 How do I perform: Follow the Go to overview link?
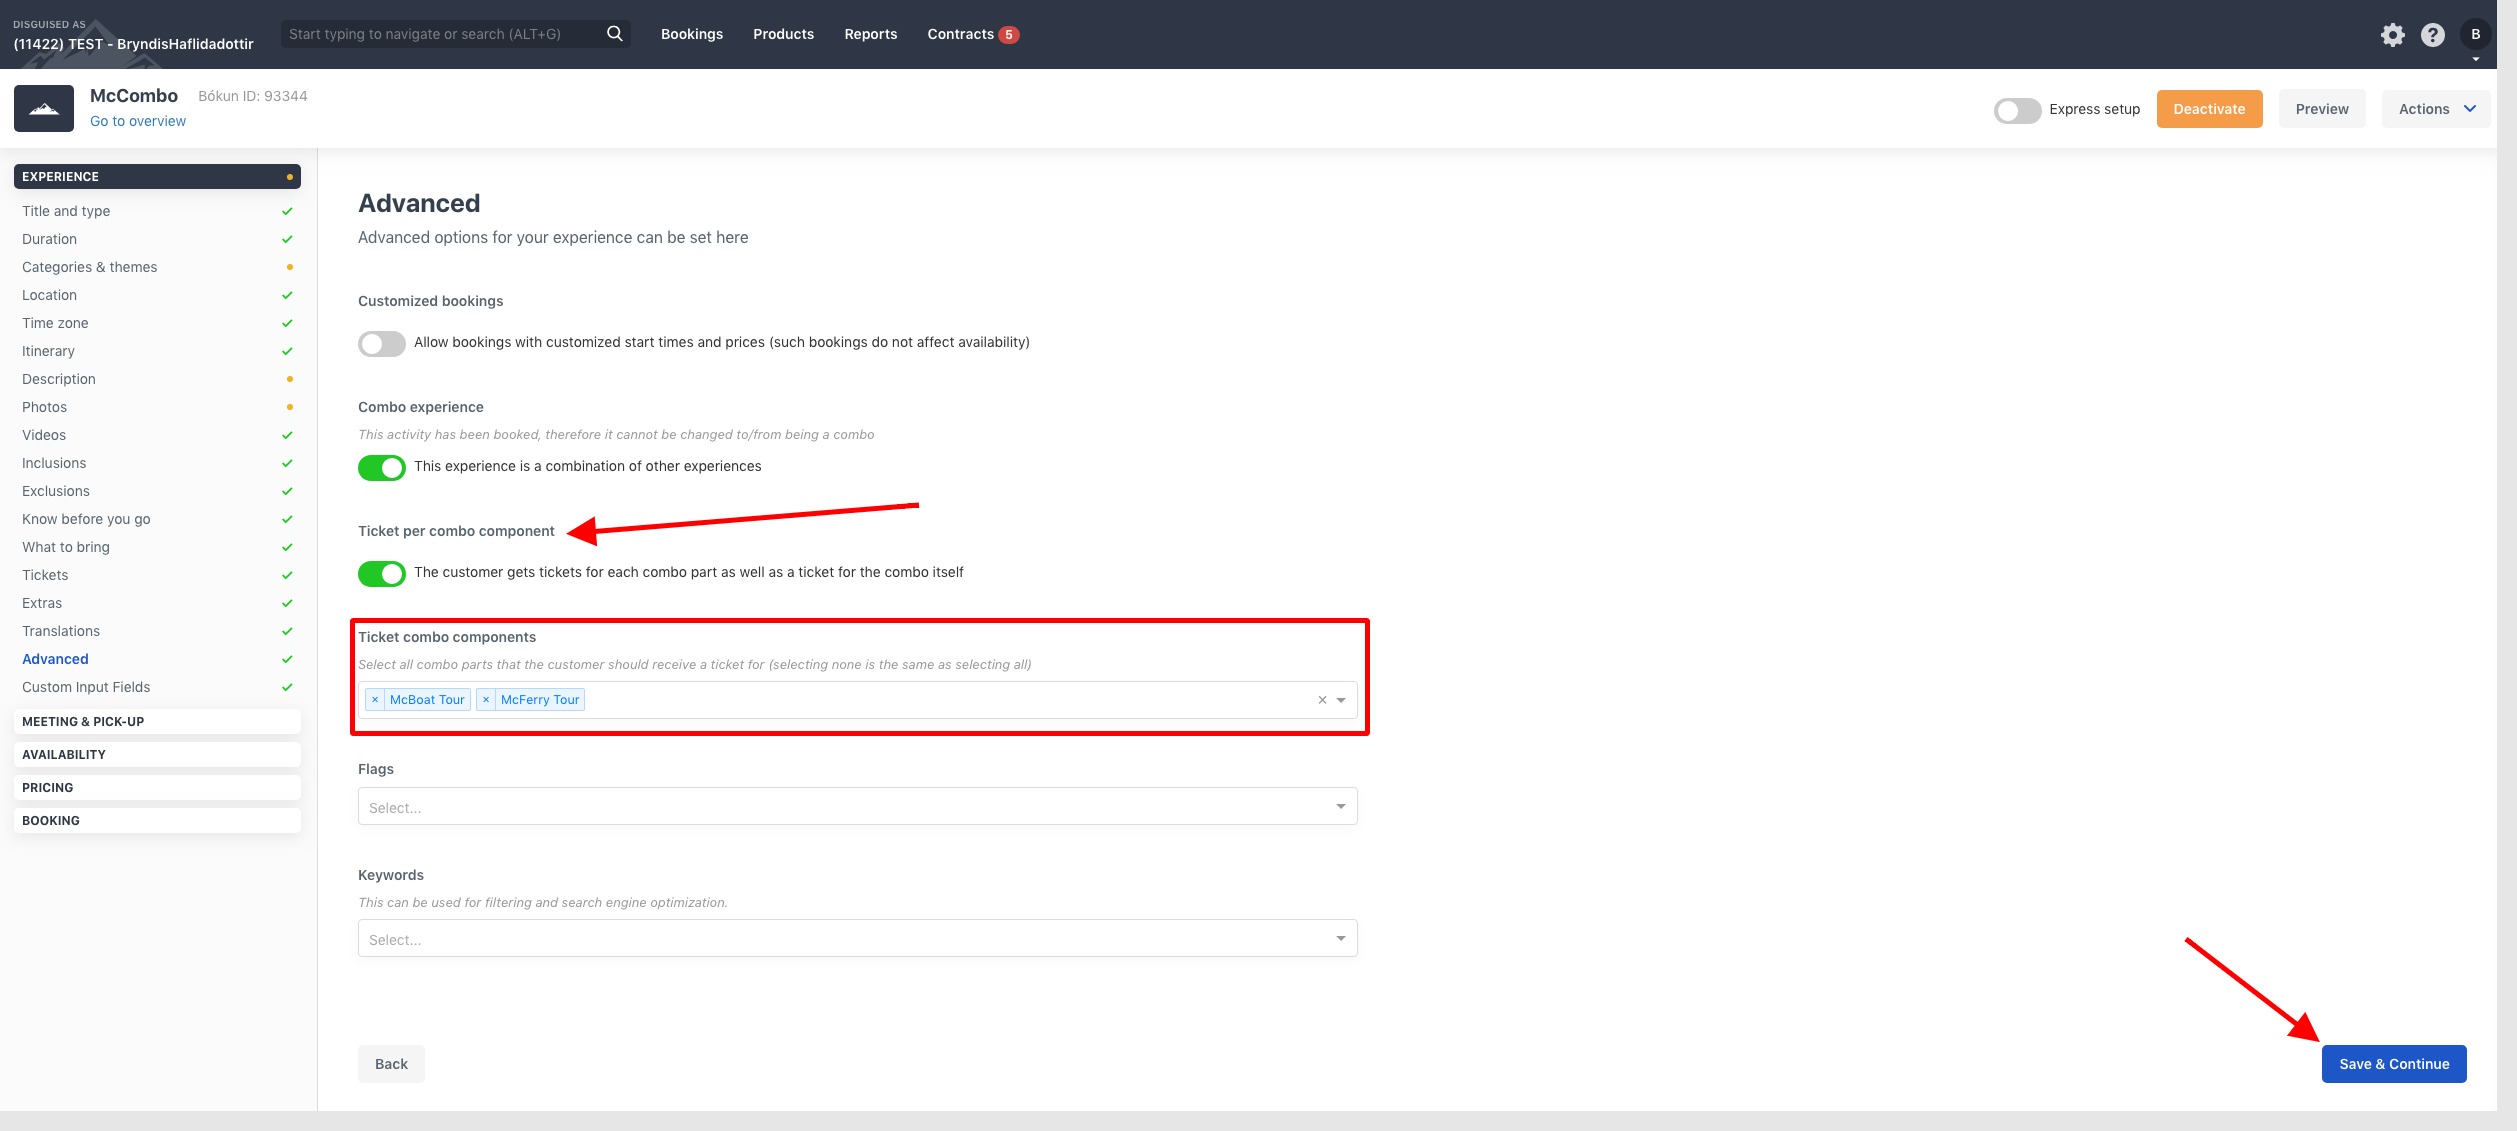[138, 120]
